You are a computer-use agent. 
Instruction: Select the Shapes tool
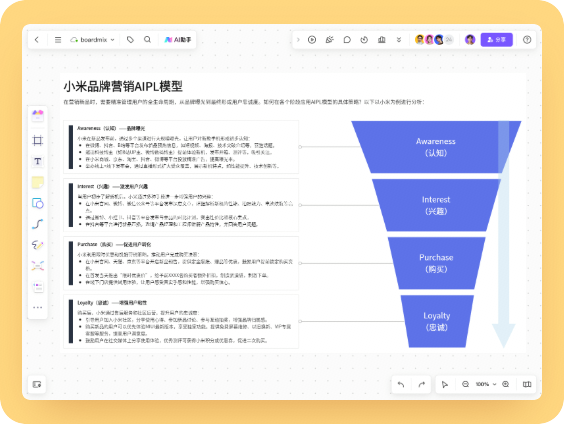coord(38,203)
